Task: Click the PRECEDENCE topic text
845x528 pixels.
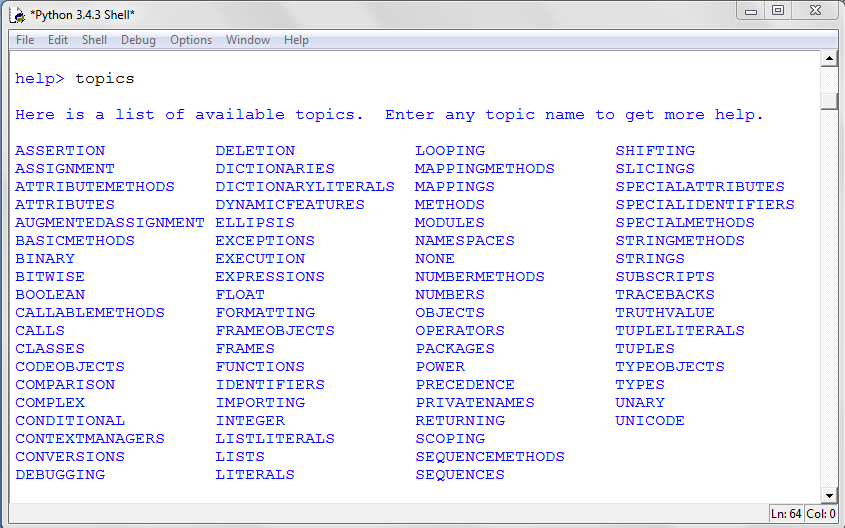Action: [x=465, y=385]
